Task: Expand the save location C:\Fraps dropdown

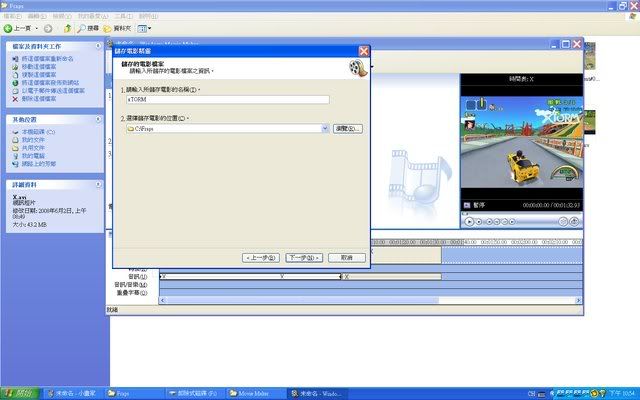Action: (327, 129)
